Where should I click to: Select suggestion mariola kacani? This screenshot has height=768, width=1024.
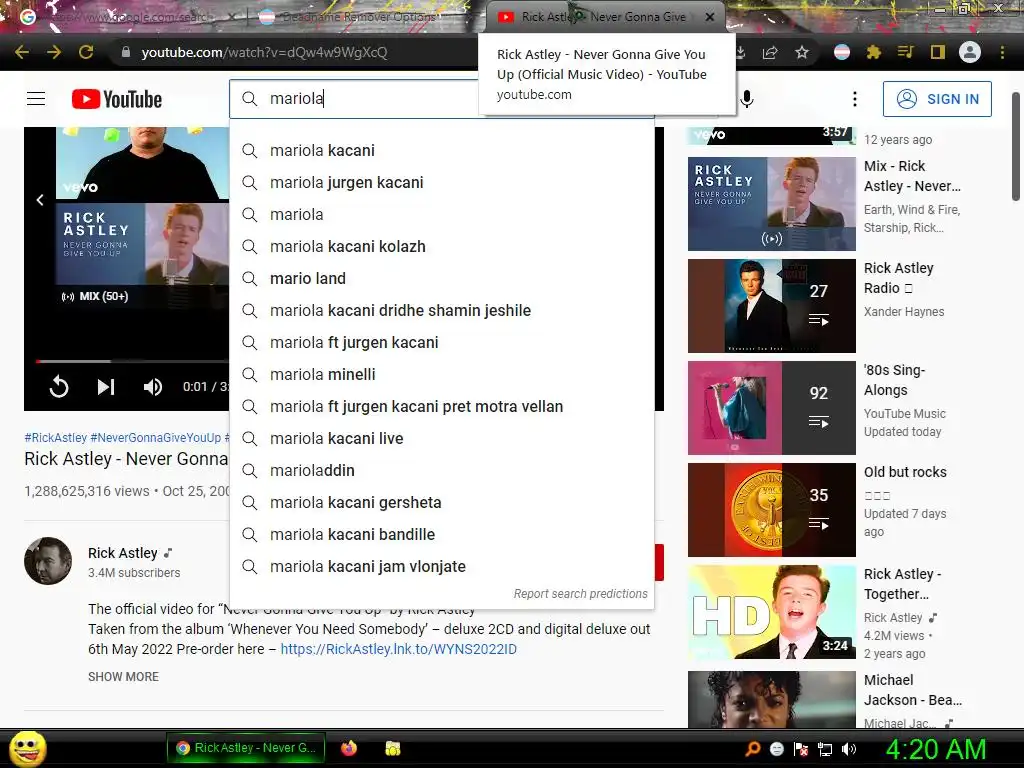tap(442, 150)
